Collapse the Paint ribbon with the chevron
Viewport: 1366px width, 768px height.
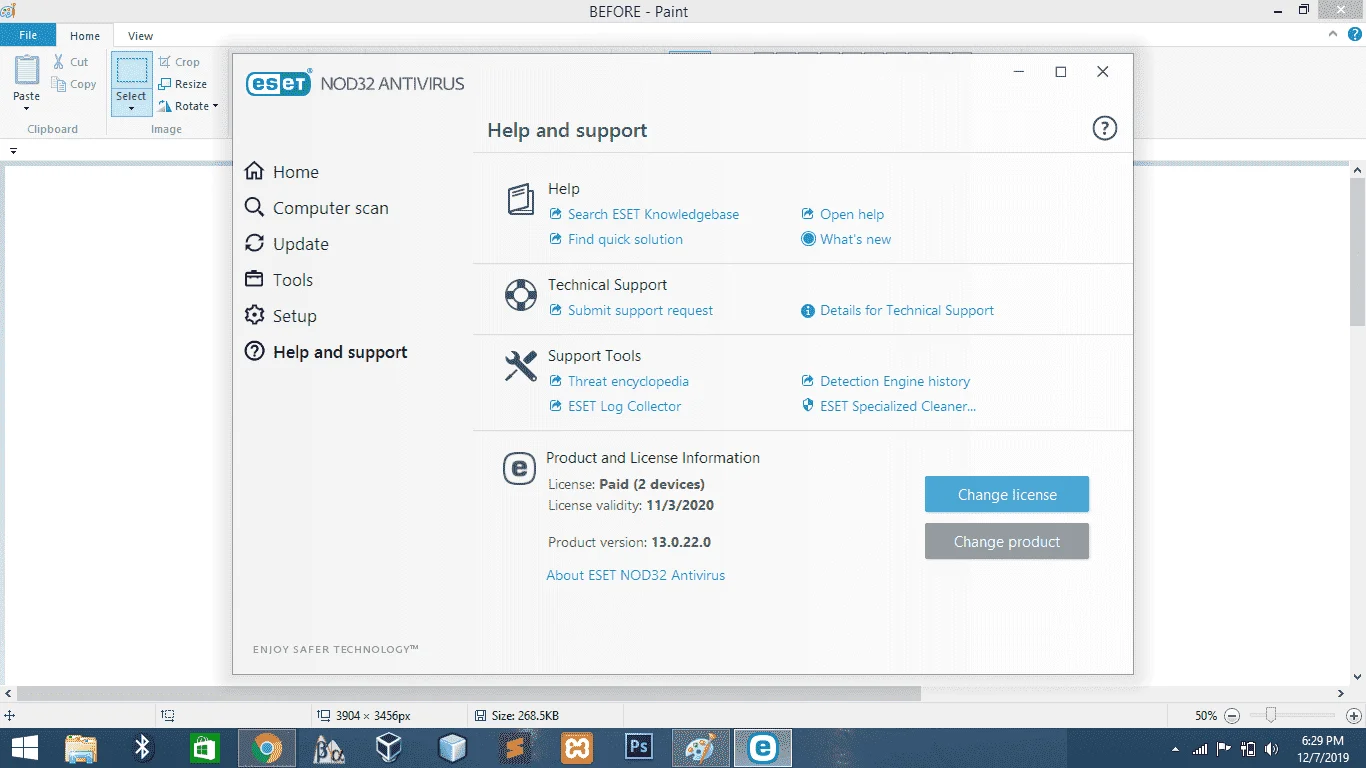[x=1331, y=34]
